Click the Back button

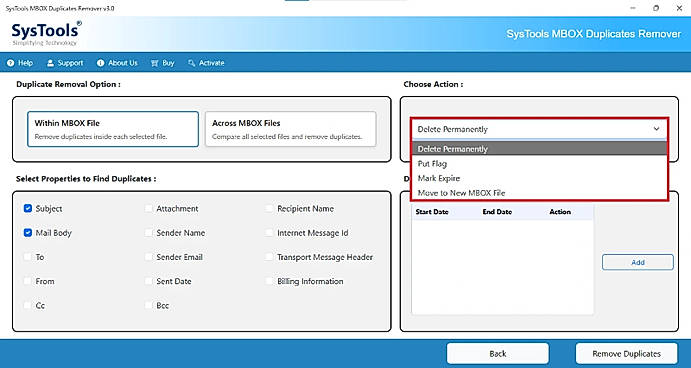498,353
